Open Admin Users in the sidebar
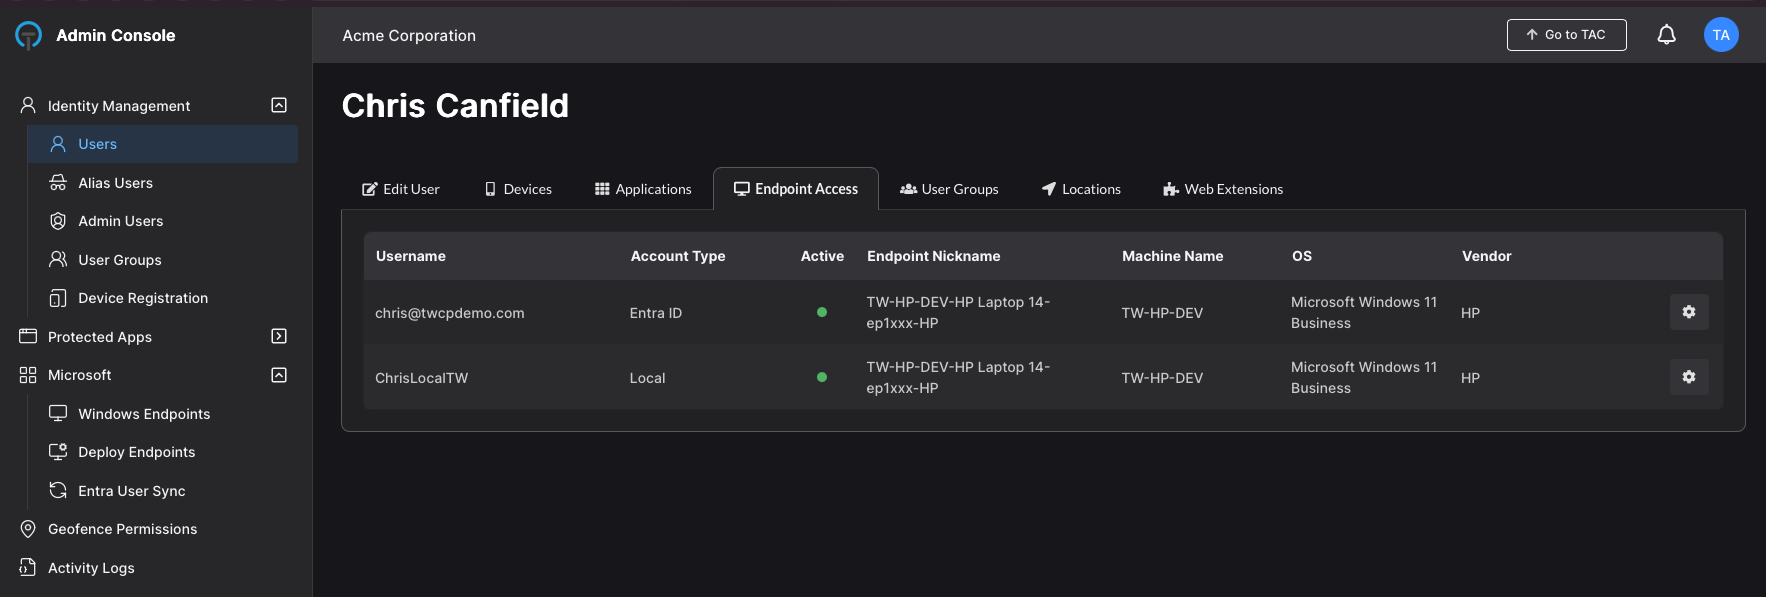 120,221
